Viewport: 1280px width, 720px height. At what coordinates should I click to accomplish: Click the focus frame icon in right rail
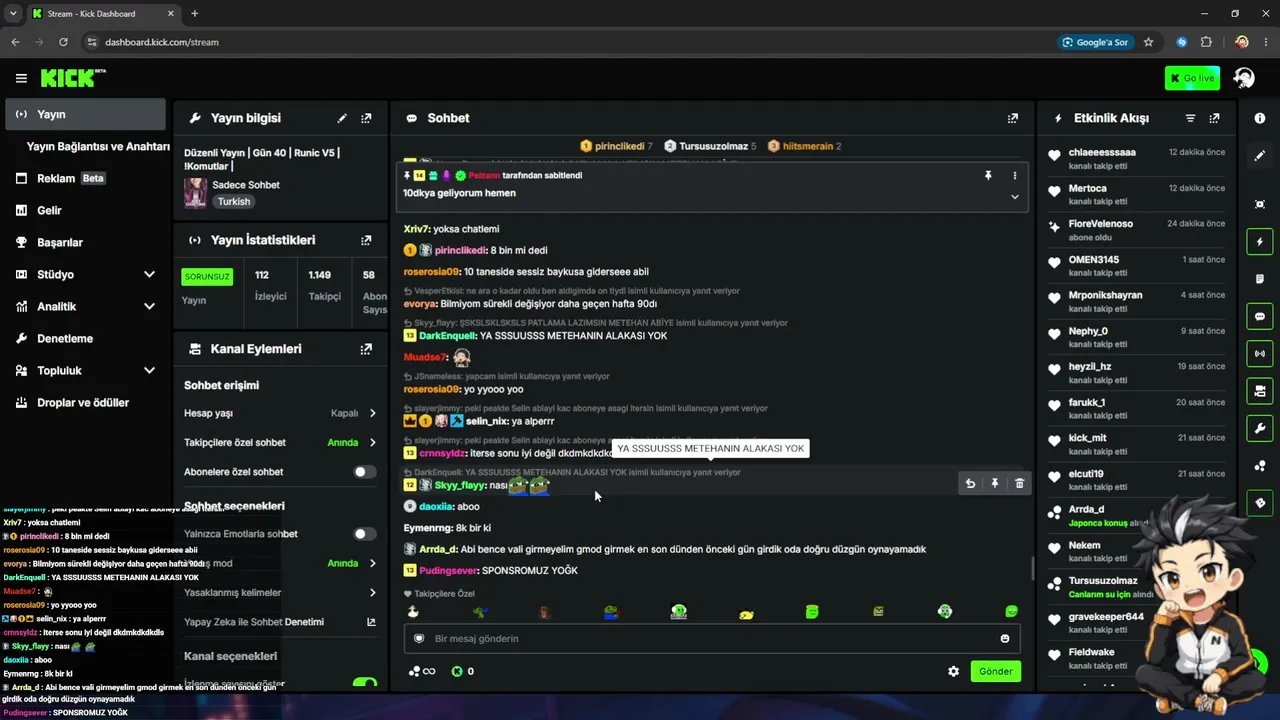coord(1260,204)
